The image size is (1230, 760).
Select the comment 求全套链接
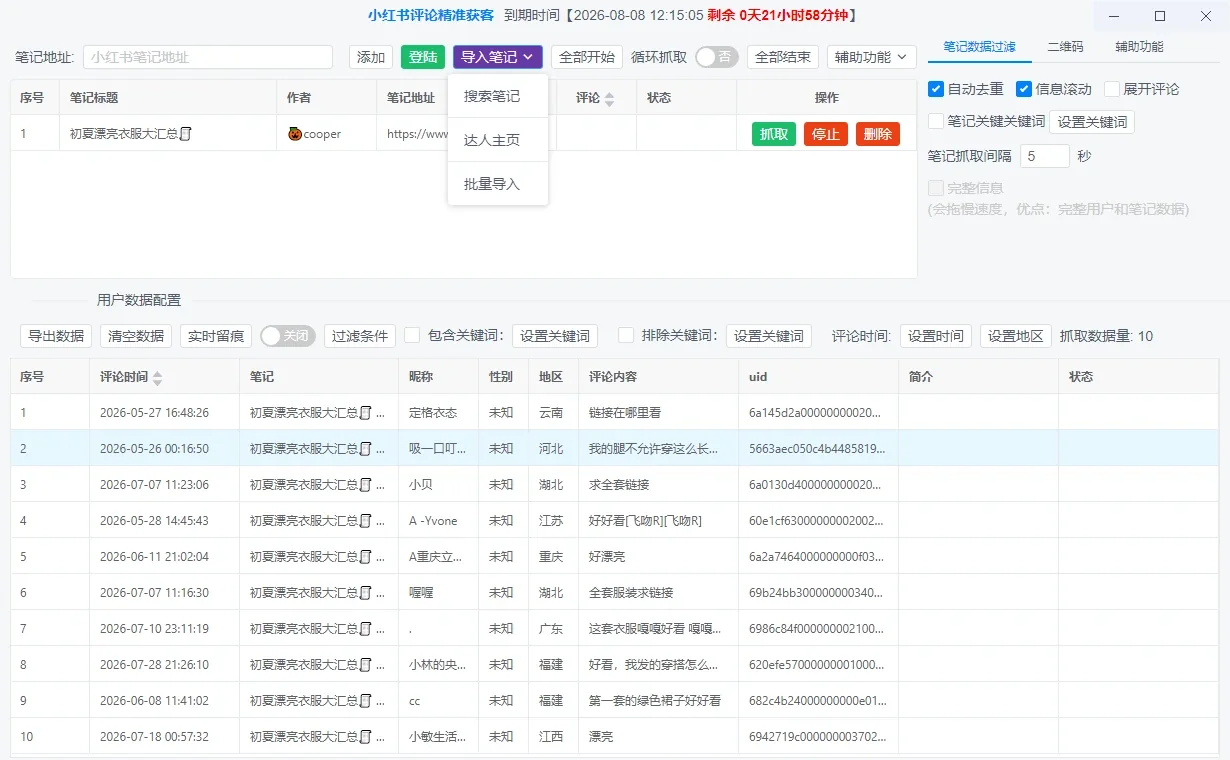(619, 484)
